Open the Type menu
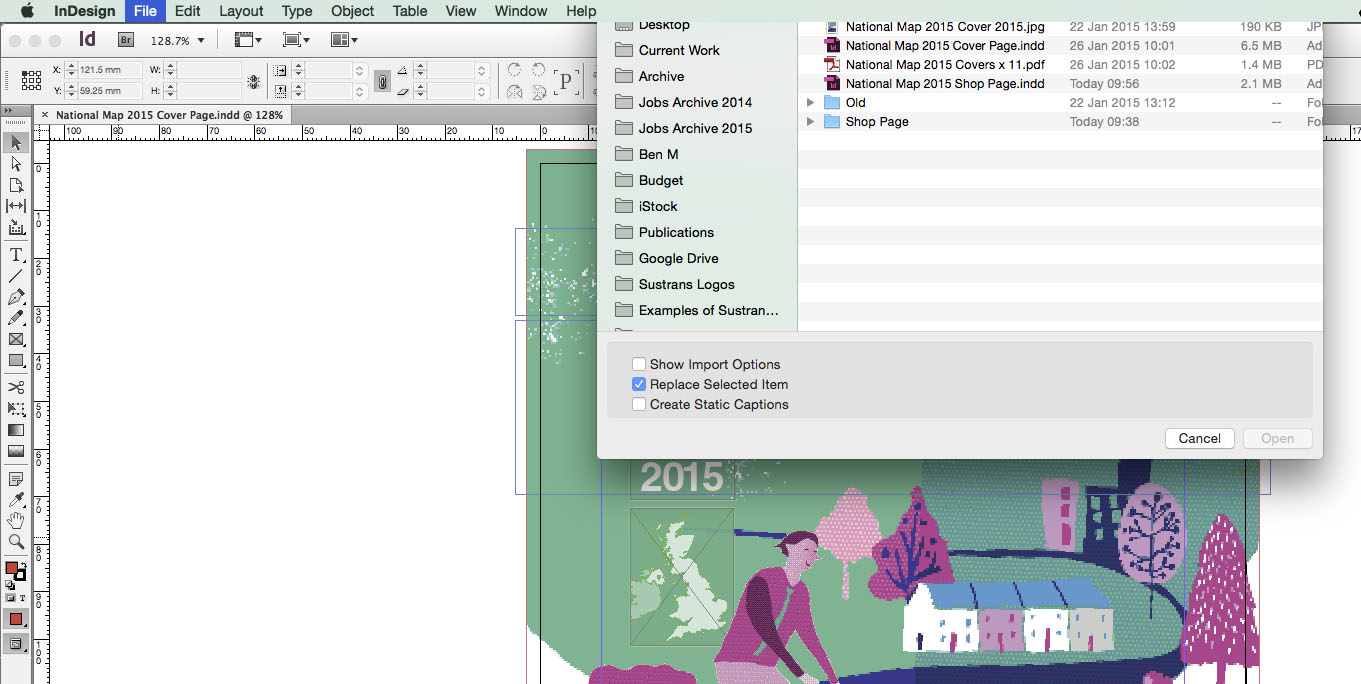 coord(297,11)
